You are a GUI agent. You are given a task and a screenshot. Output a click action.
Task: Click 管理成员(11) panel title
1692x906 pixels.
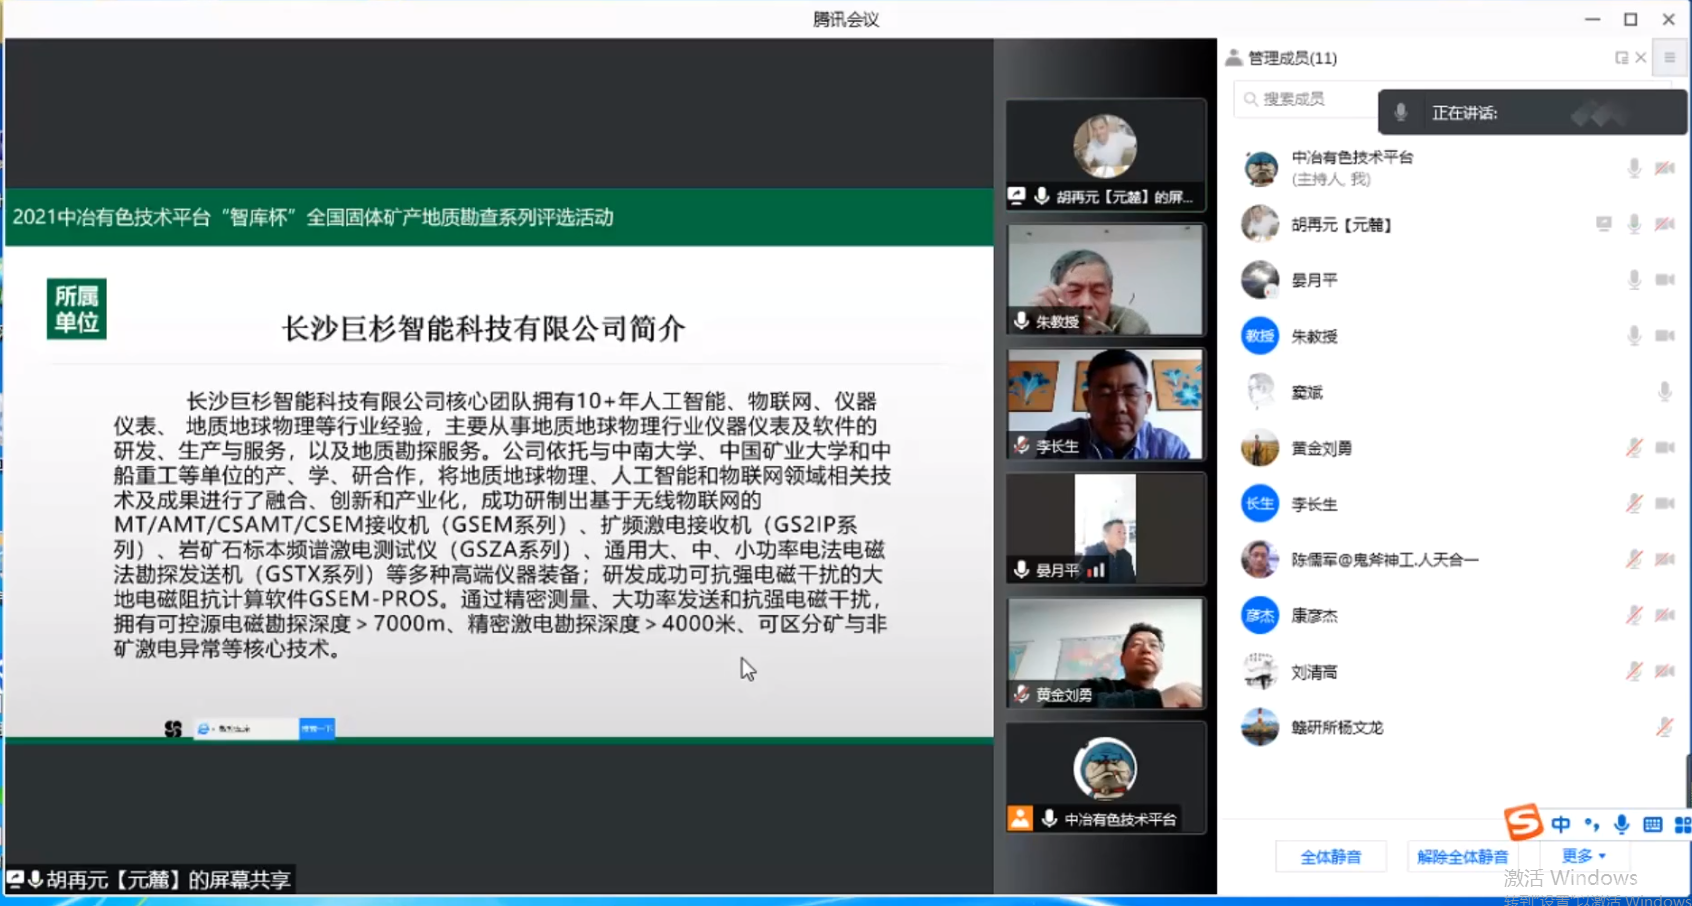(x=1292, y=58)
